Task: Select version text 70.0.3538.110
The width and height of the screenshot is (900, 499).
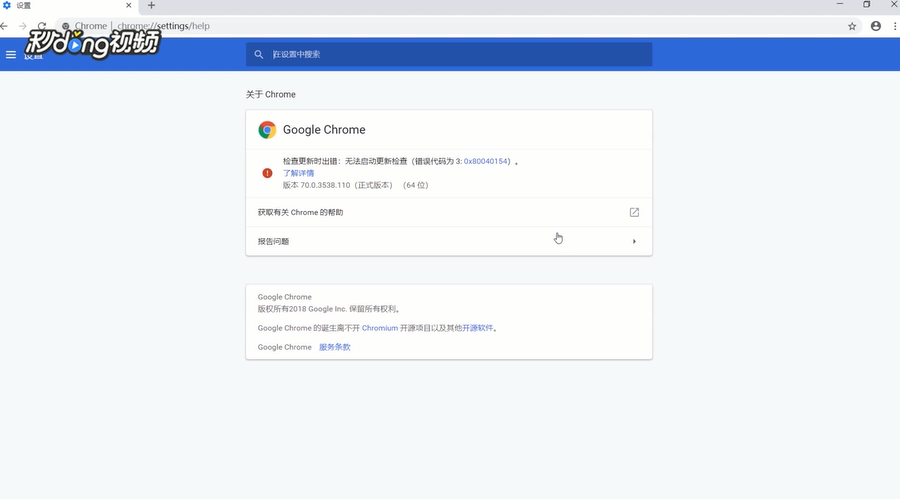Action: click(325, 185)
